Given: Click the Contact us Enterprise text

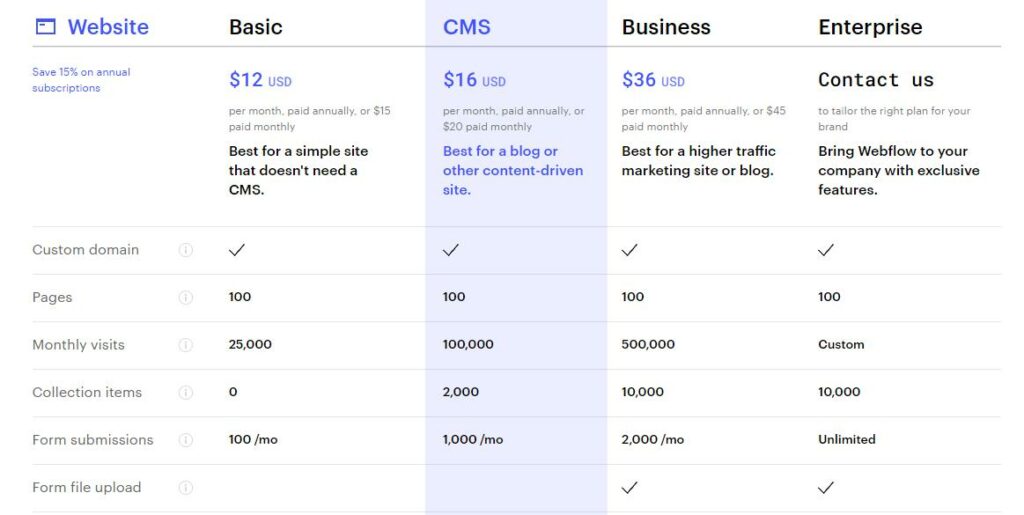Looking at the screenshot, I should (x=876, y=80).
